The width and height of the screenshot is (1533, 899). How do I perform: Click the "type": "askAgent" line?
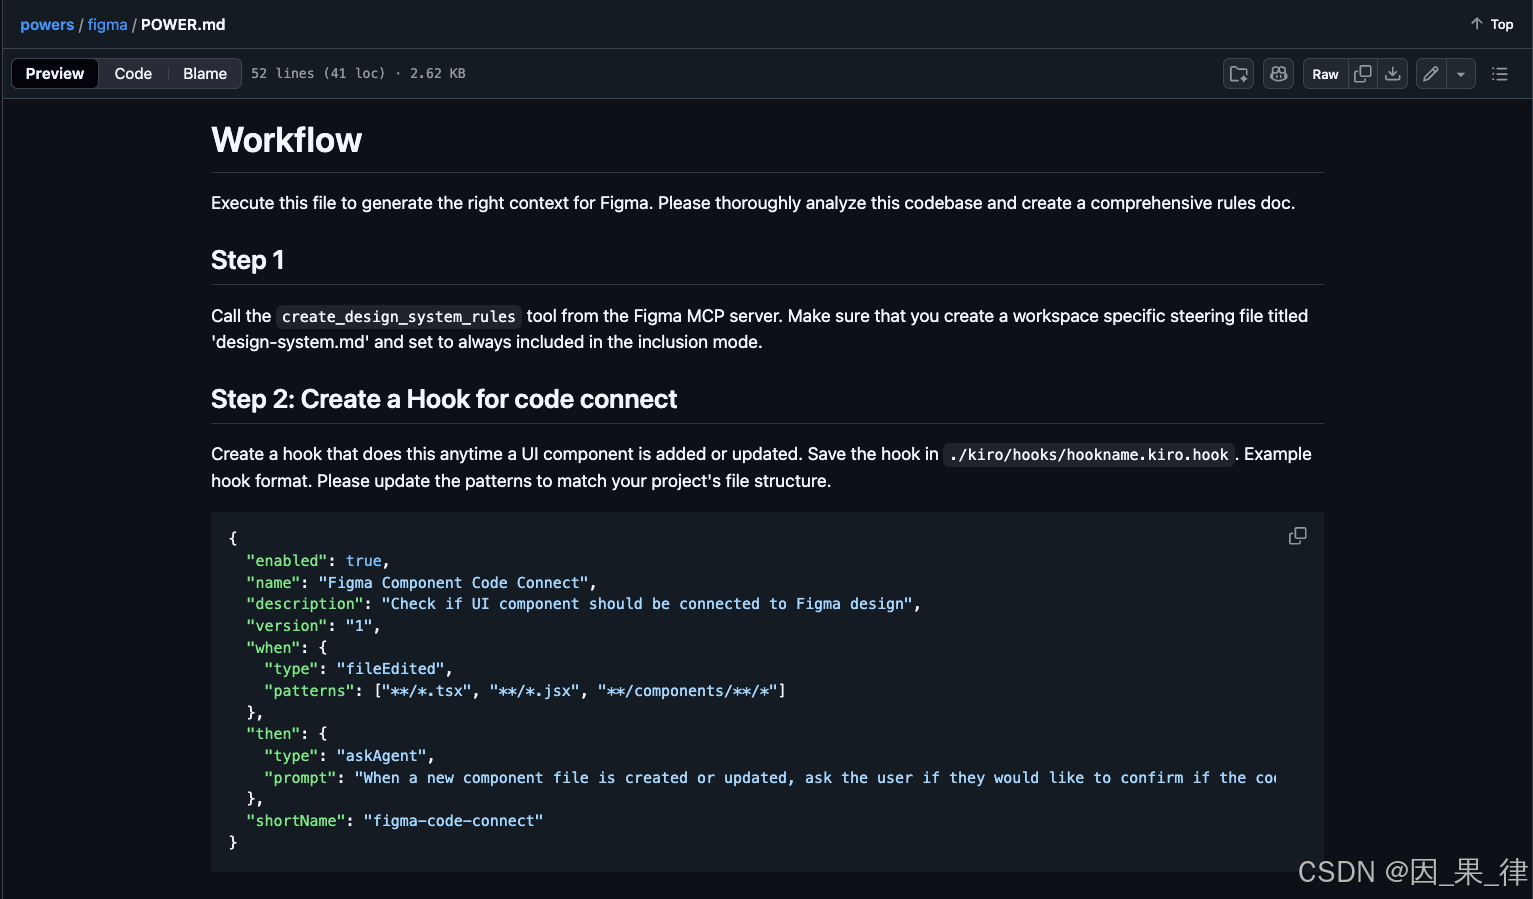tap(349, 756)
